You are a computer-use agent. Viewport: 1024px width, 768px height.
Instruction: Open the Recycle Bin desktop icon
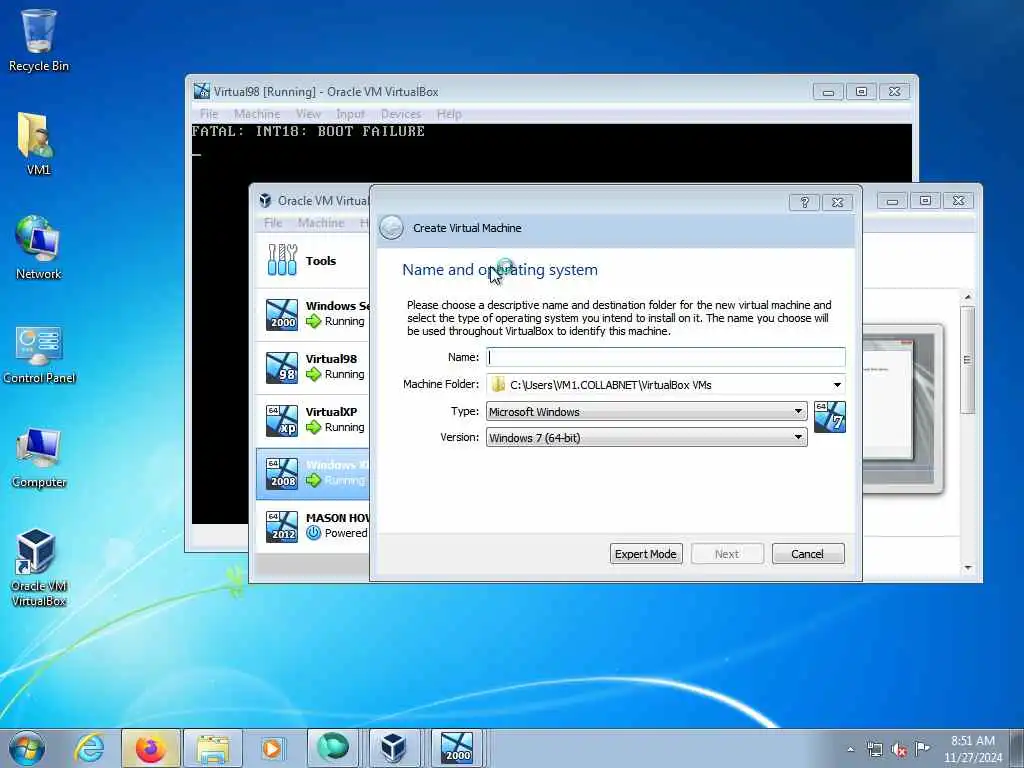(x=39, y=39)
